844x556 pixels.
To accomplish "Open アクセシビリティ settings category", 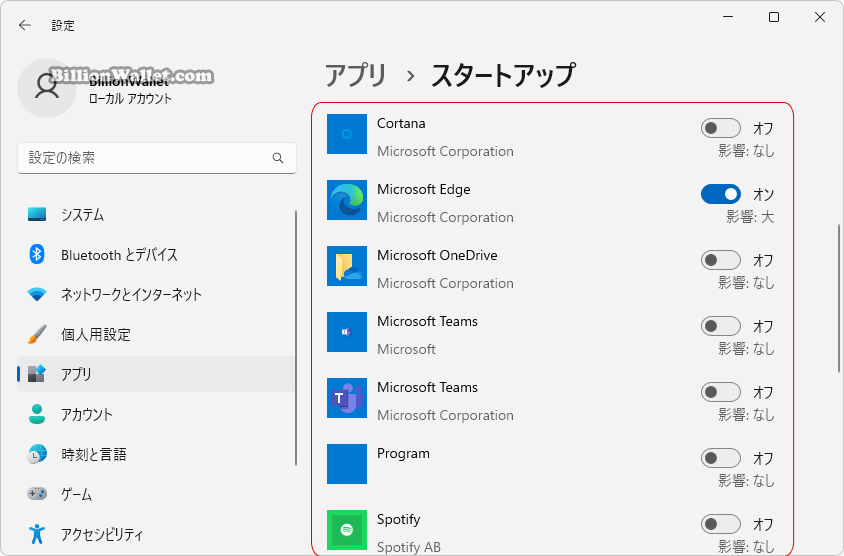I will pos(156,533).
